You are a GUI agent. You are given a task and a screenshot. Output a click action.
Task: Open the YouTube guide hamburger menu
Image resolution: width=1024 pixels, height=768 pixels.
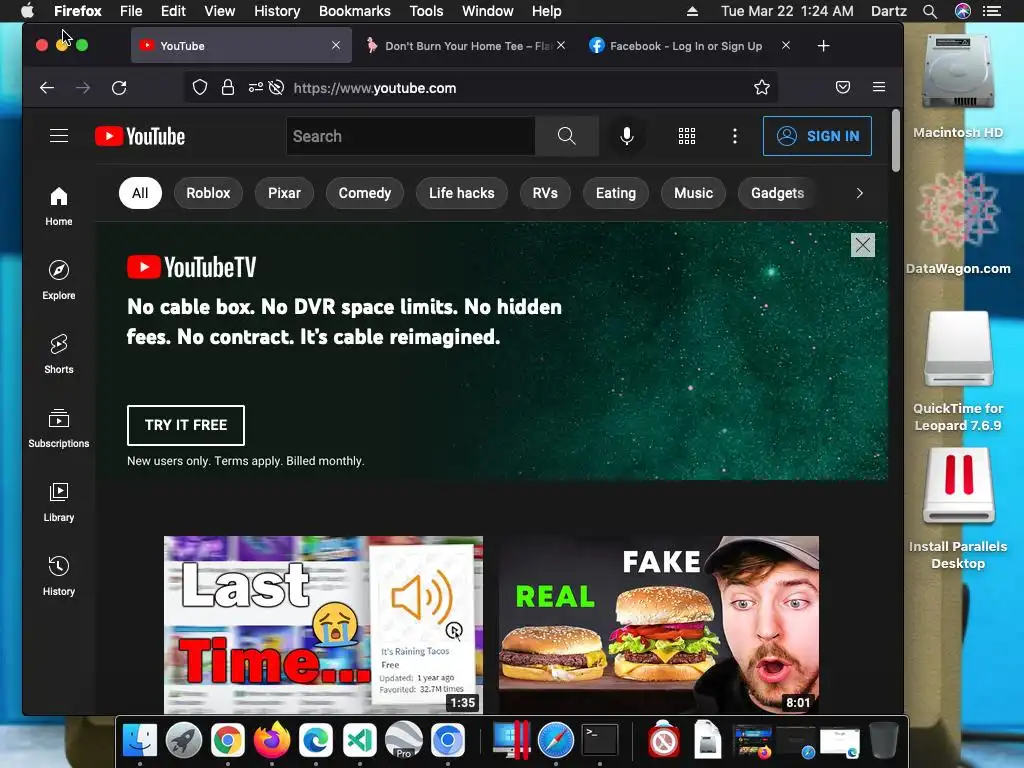[x=59, y=136]
